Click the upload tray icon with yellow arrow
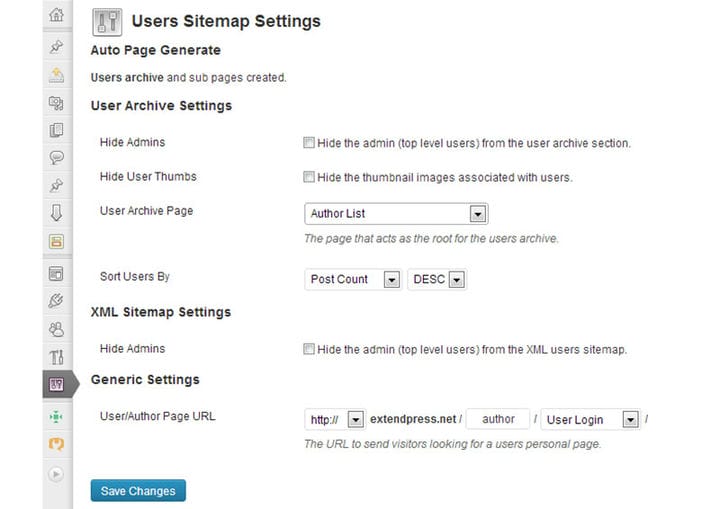The image size is (720, 509). coord(56,74)
